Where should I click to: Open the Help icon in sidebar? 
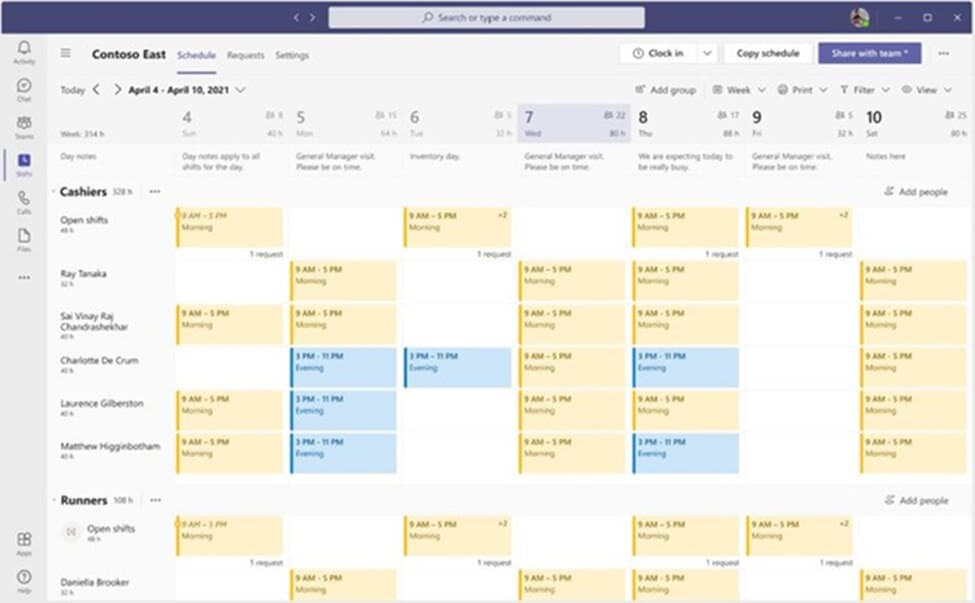pos(24,581)
